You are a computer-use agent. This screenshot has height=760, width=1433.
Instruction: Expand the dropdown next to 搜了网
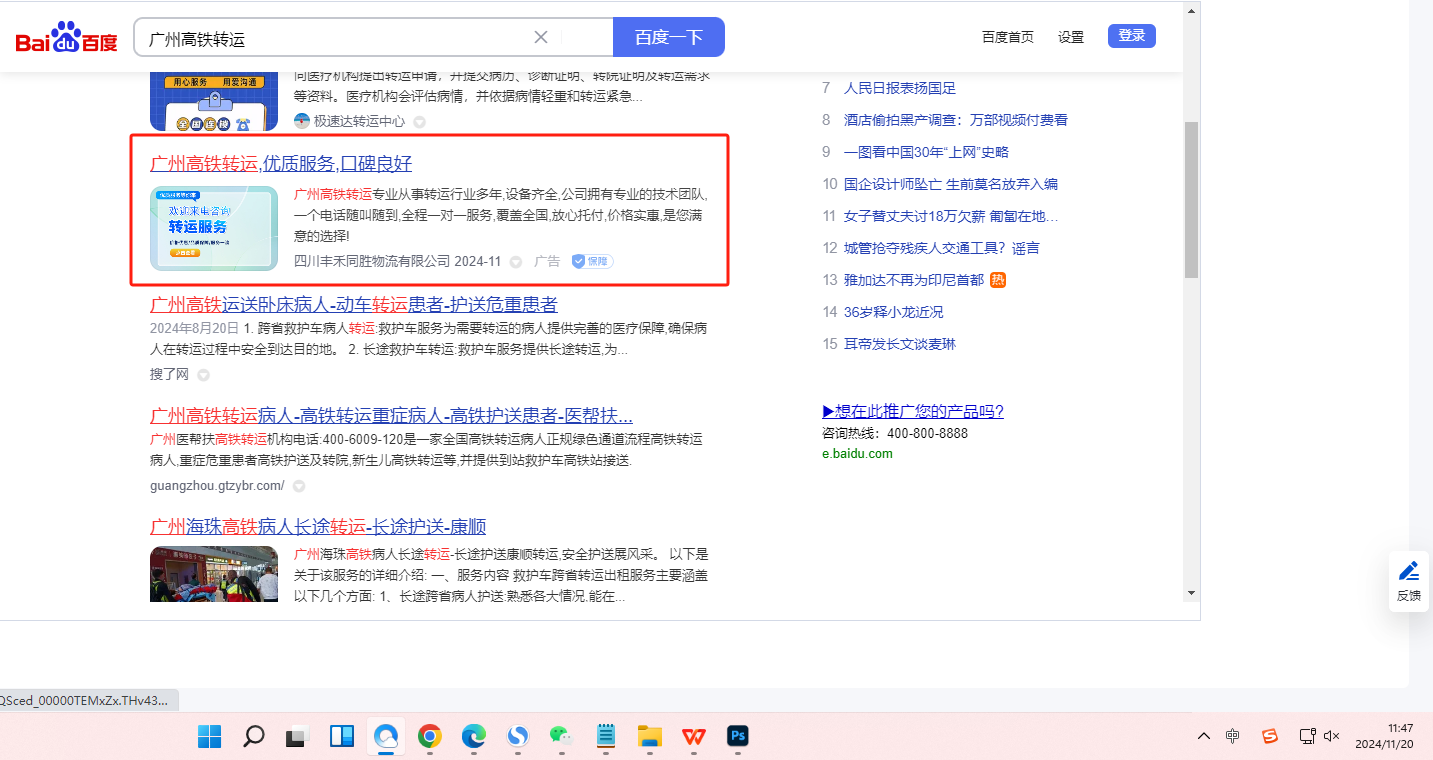tap(203, 375)
